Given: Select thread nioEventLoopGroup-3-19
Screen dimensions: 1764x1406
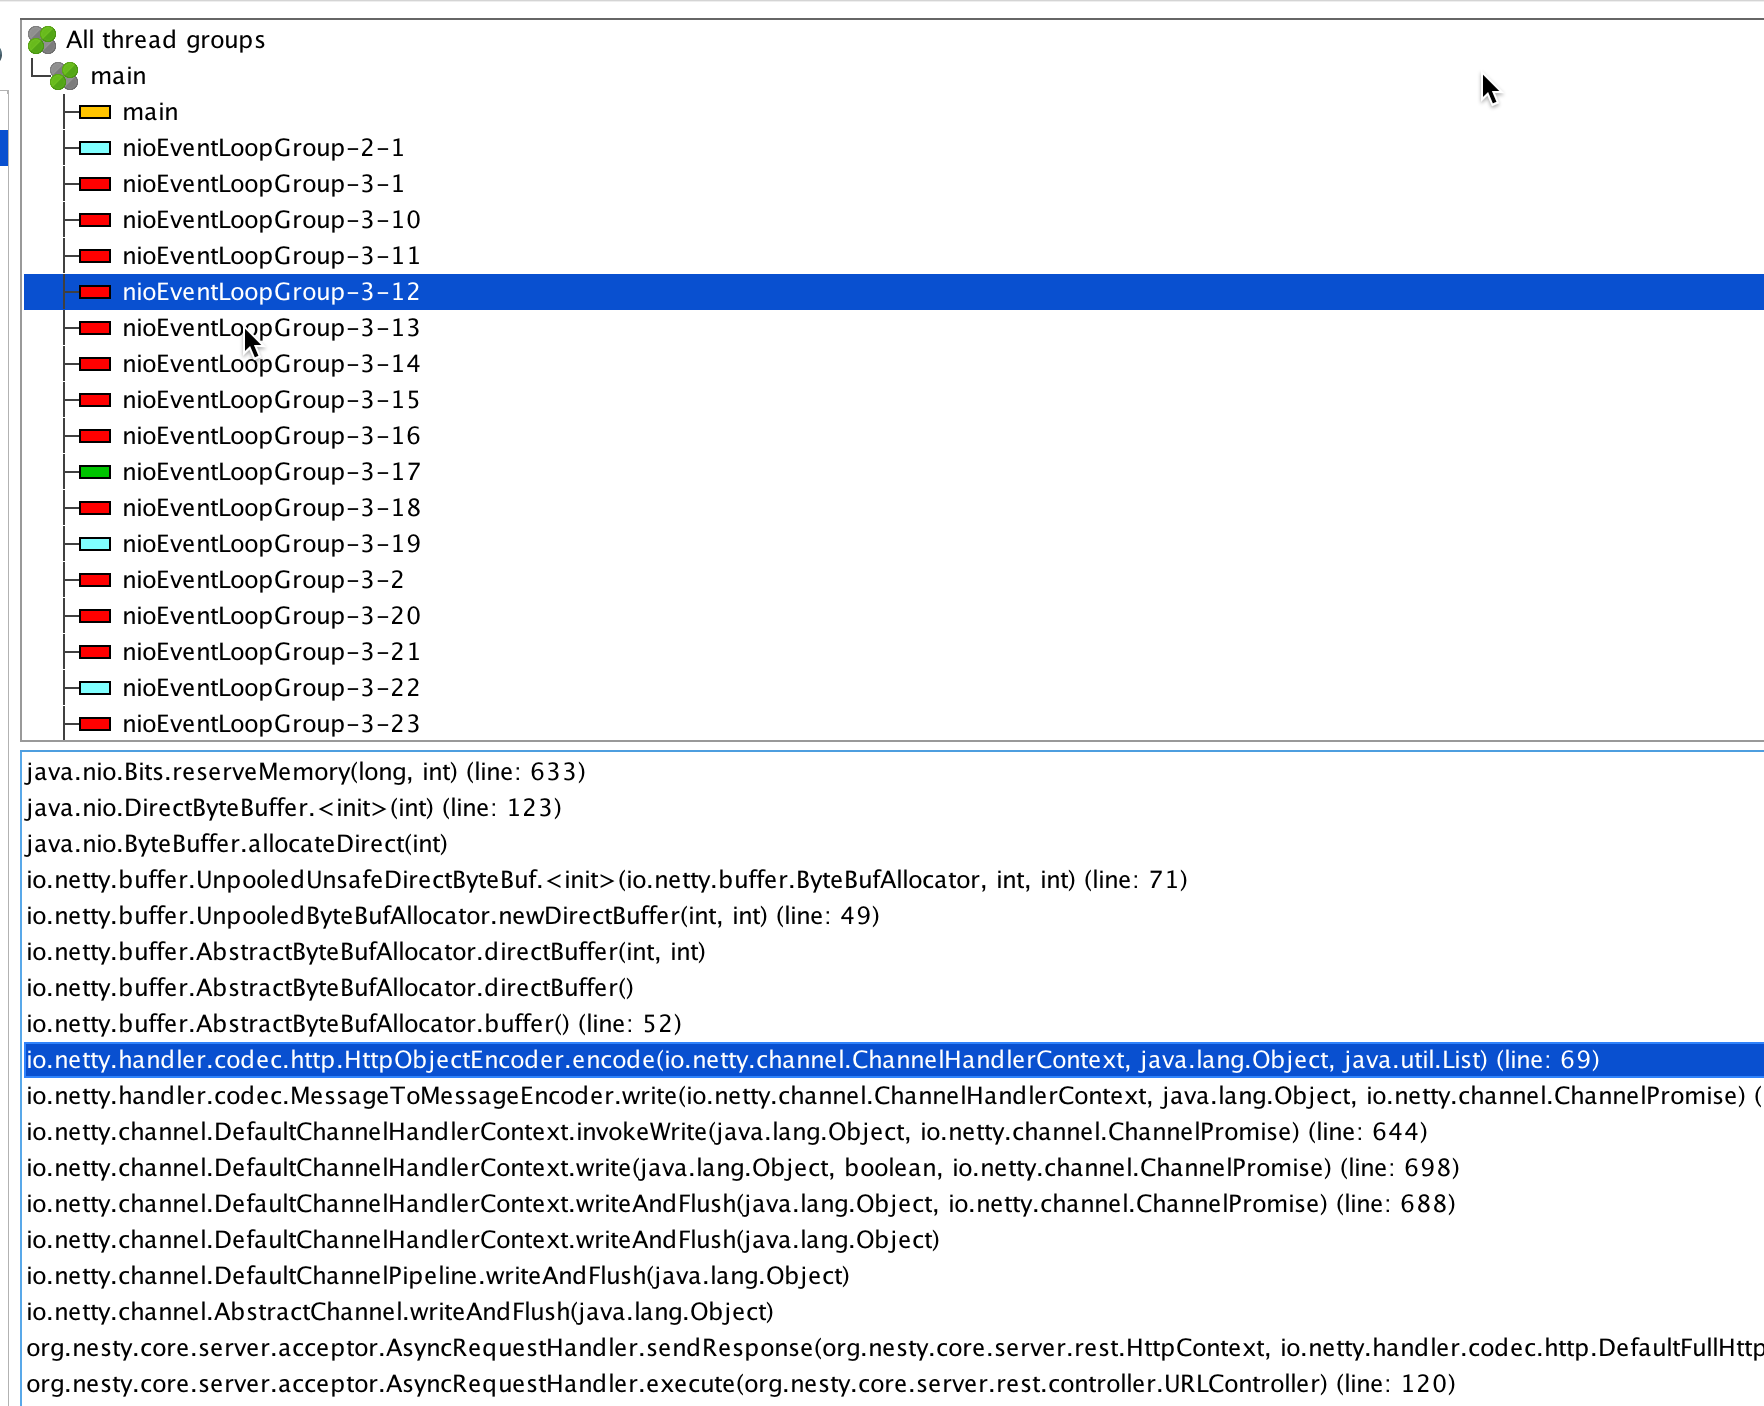Looking at the screenshot, I should (271, 544).
